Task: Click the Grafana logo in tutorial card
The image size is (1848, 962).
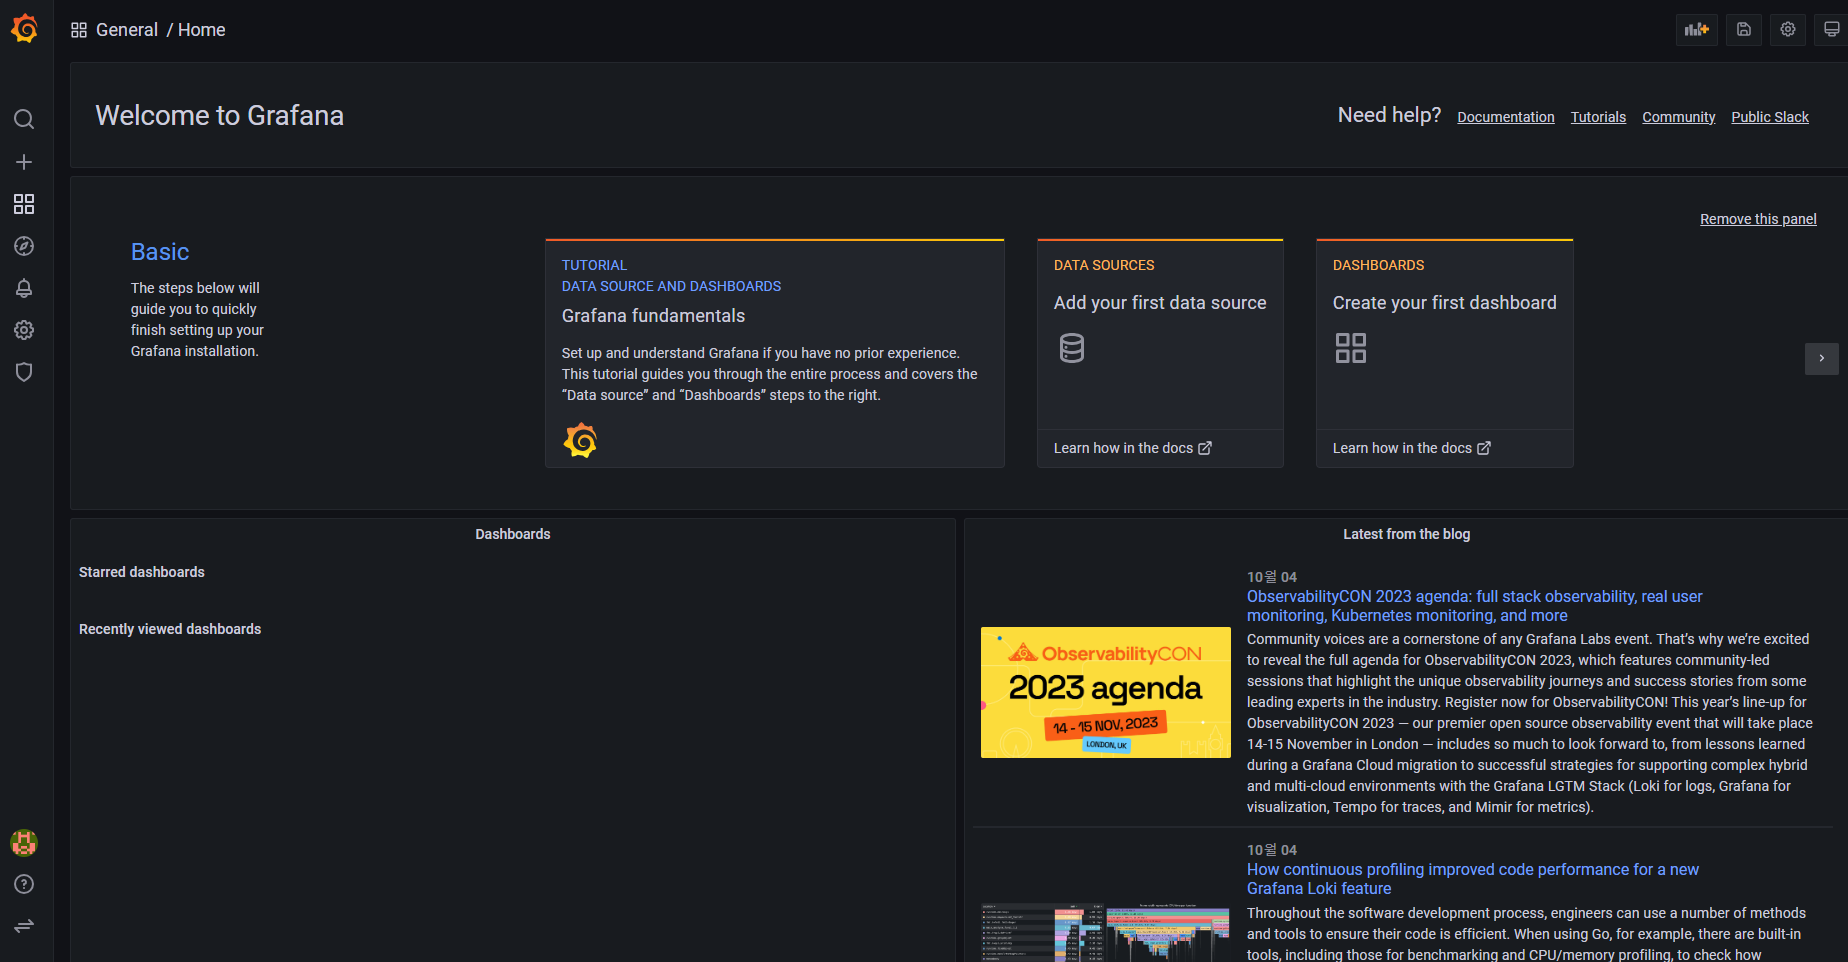Action: click(x=580, y=440)
